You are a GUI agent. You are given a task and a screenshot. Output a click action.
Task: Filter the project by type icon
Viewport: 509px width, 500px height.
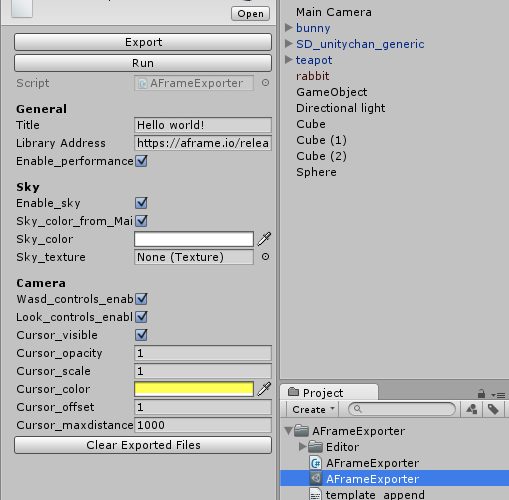point(472,409)
